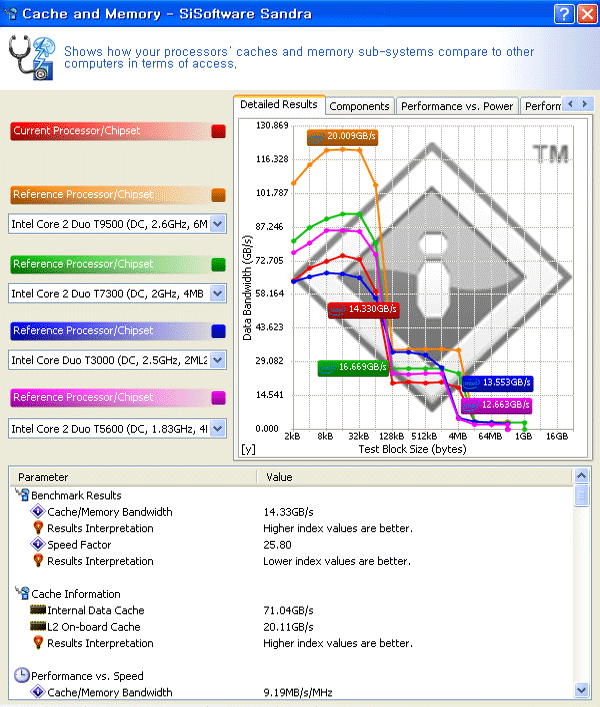Viewport: 600px width, 707px height.
Task: Click the Sandra title bar icon
Action: pyautogui.click(x=10, y=14)
